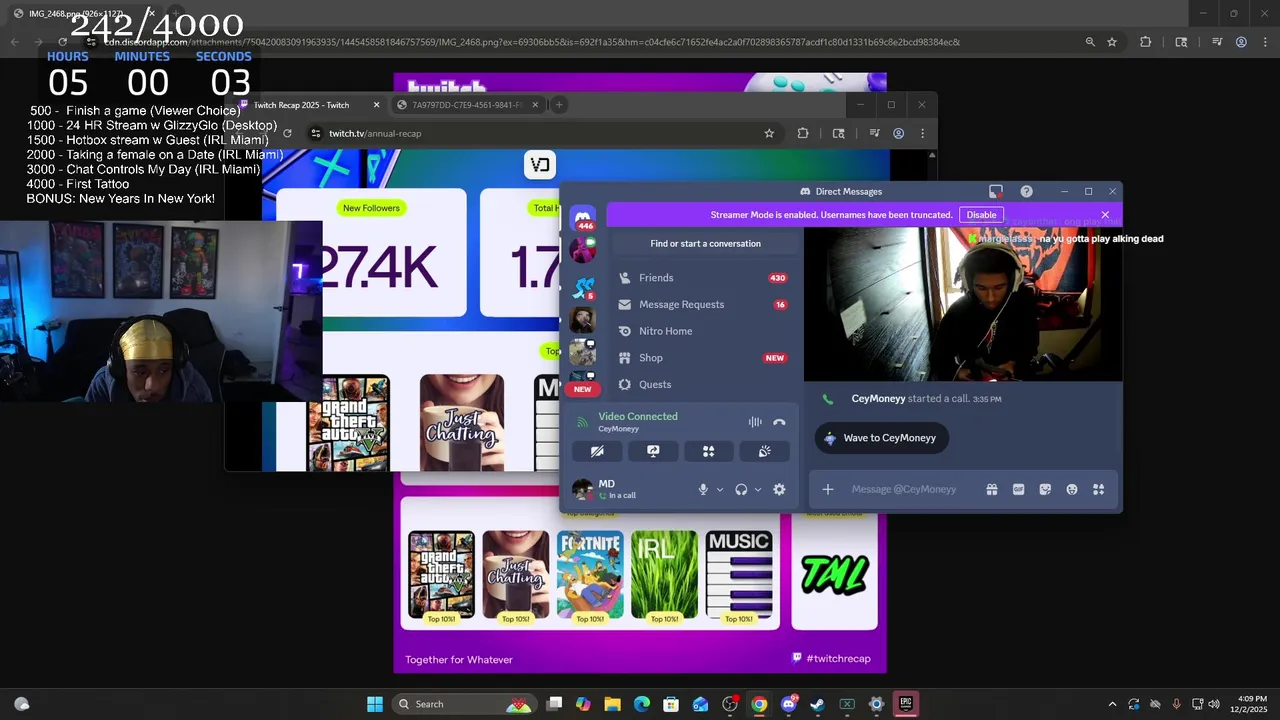Screen dimensions: 1280x720
Task: Open the Windows Start menu
Action: (x=375, y=704)
